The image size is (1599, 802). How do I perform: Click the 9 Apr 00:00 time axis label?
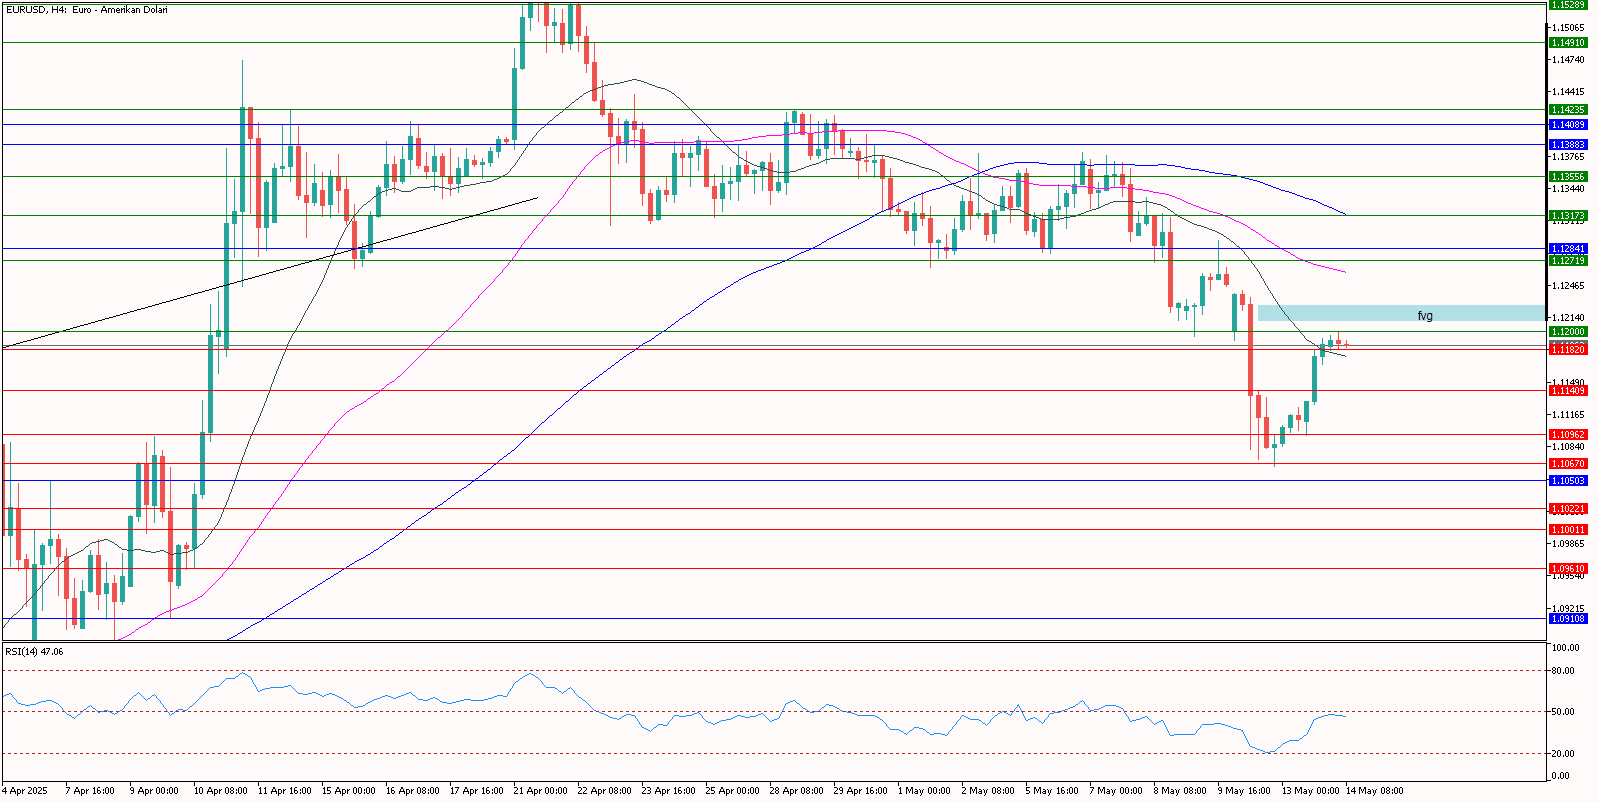click(154, 791)
